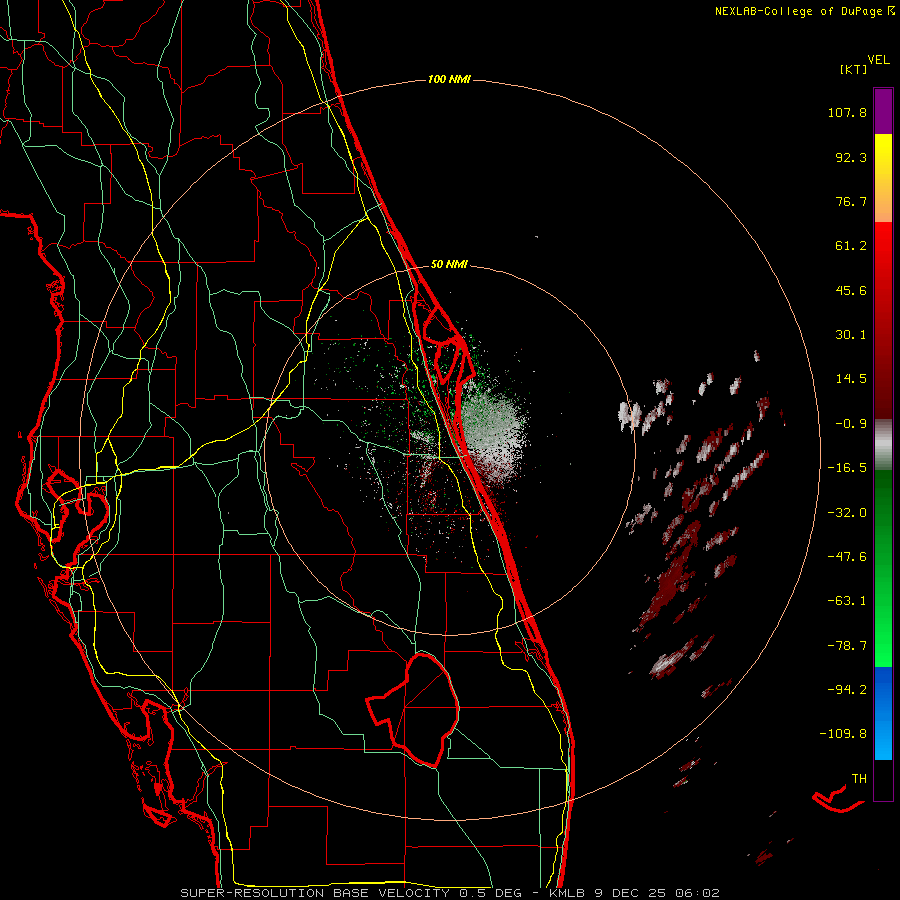Pick the purple top segment of color bar
Image resolution: width=900 pixels, height=900 pixels.
(x=883, y=111)
